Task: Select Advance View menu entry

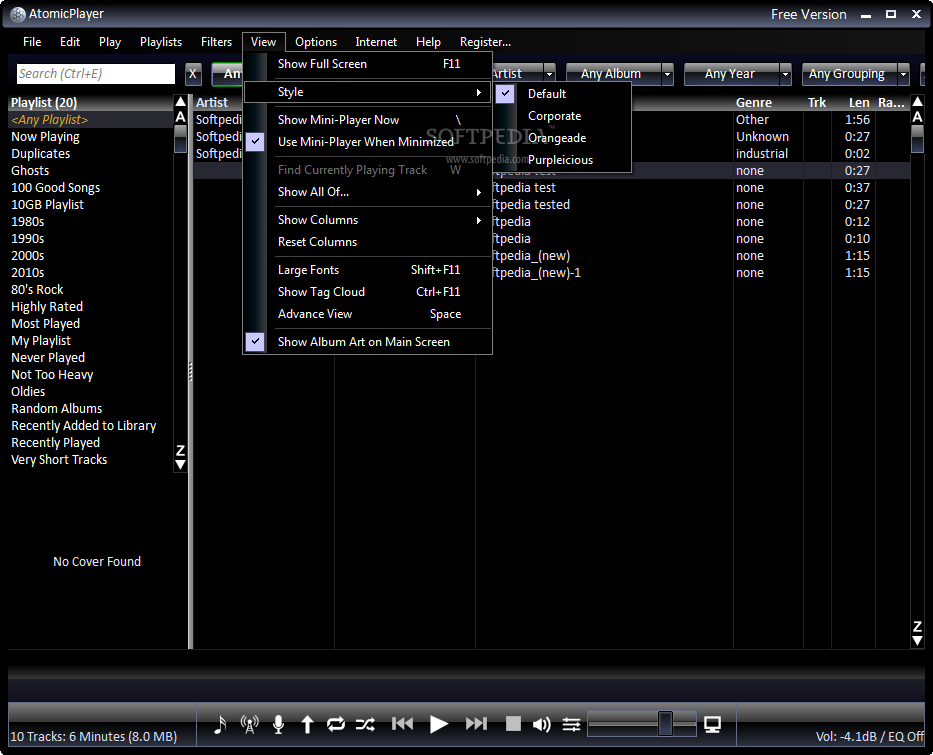Action: pyautogui.click(x=367, y=314)
